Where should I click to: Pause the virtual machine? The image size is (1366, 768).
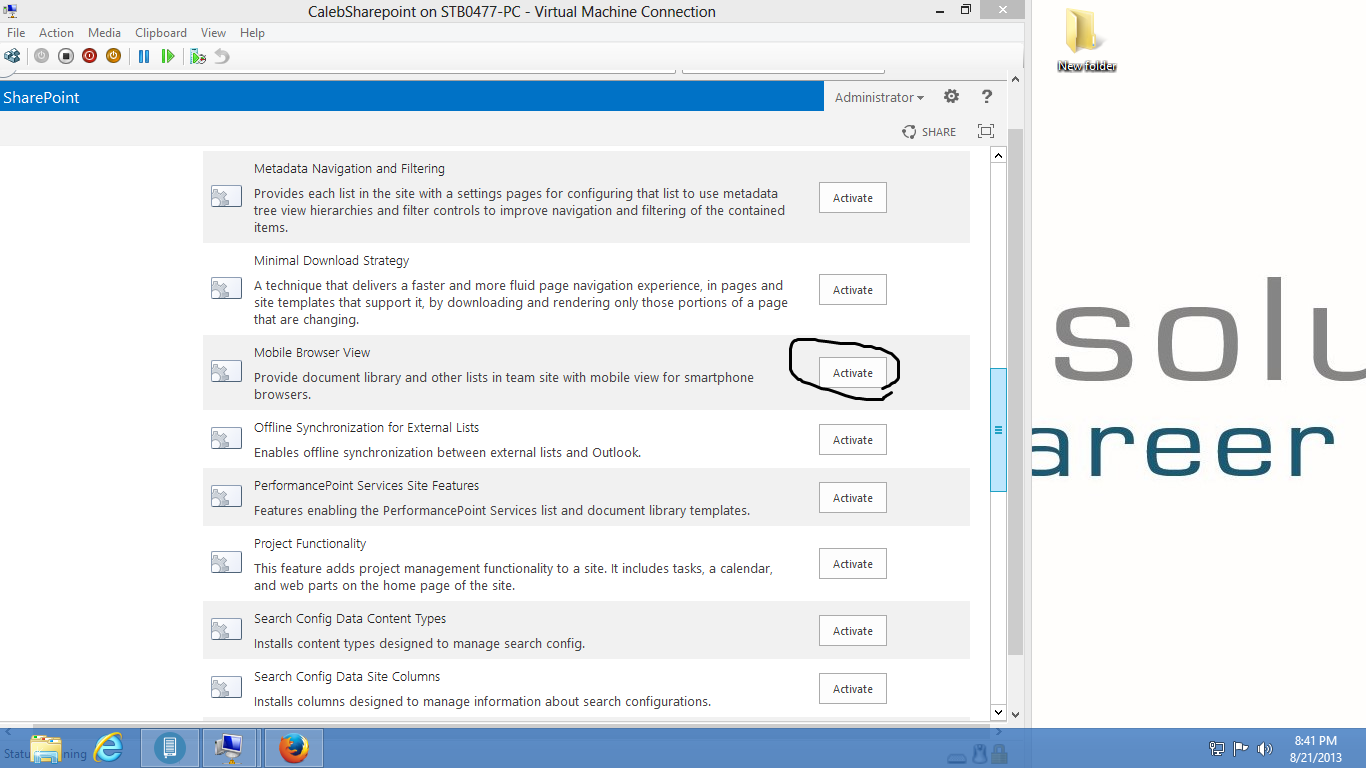pos(144,56)
